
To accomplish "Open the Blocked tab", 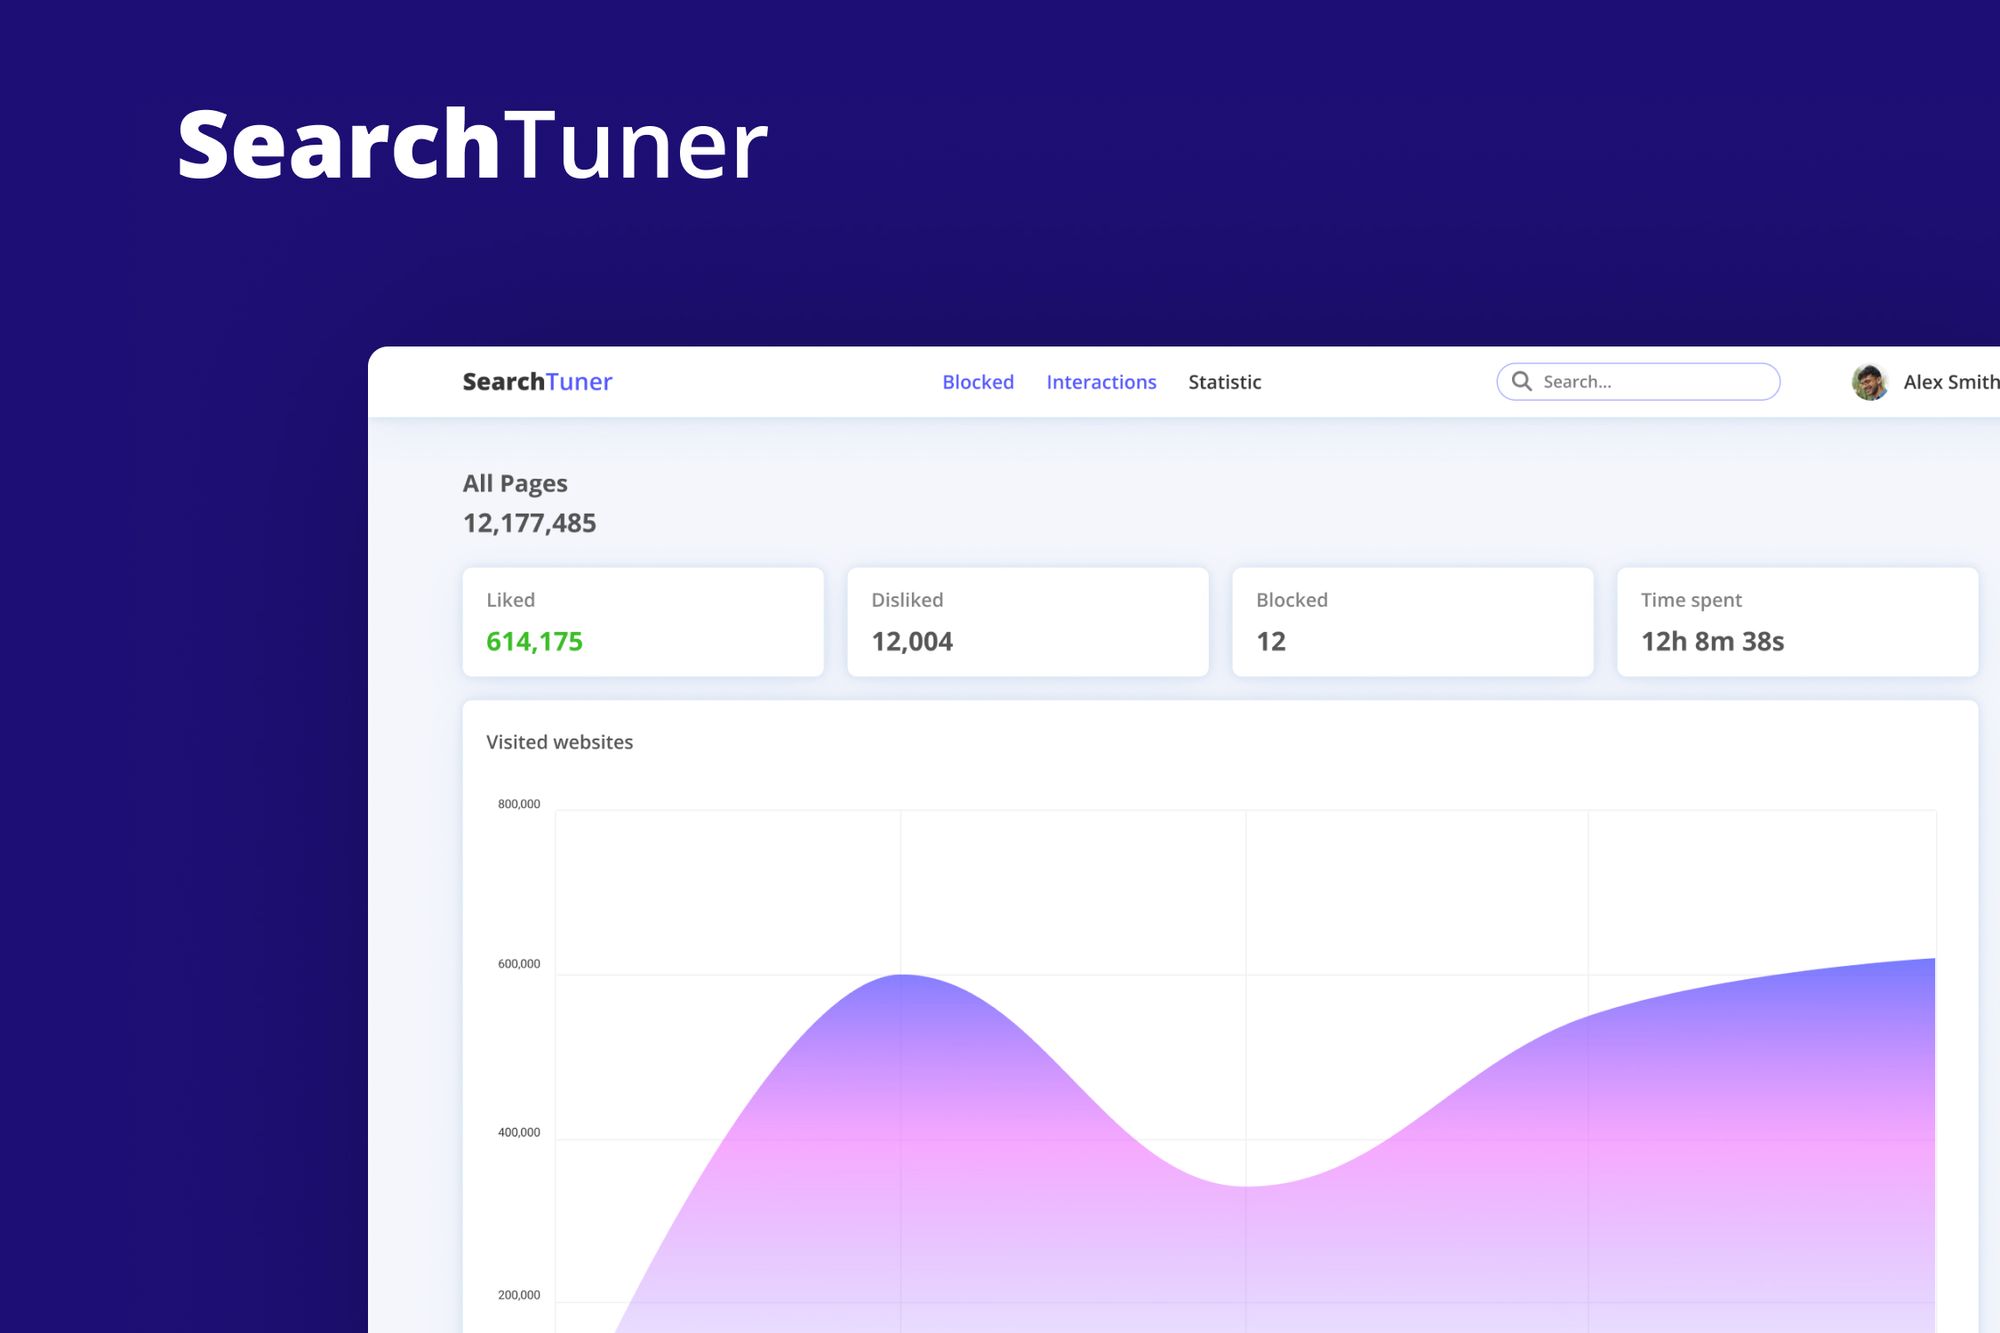I will (x=977, y=382).
